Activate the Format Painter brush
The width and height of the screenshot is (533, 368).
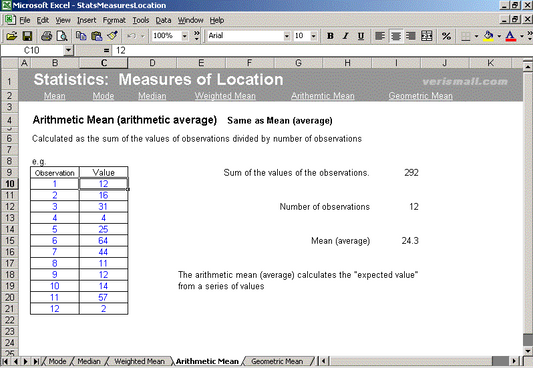click(112, 36)
